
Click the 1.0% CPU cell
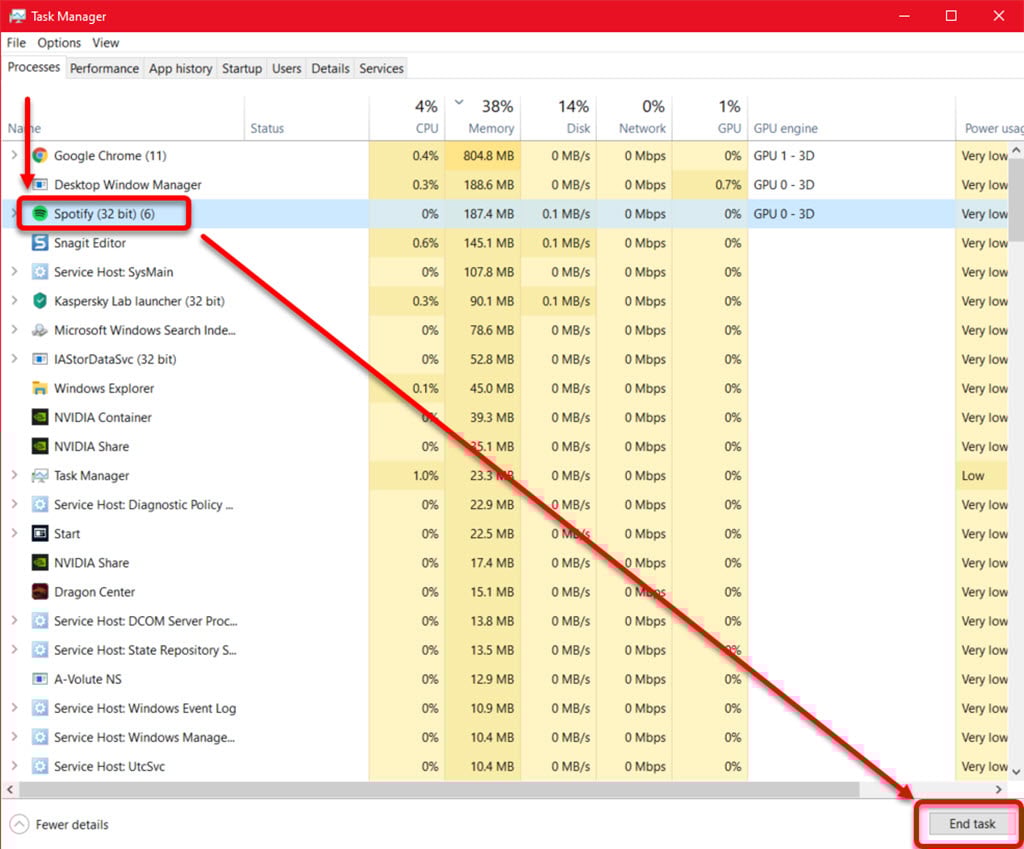[407, 475]
